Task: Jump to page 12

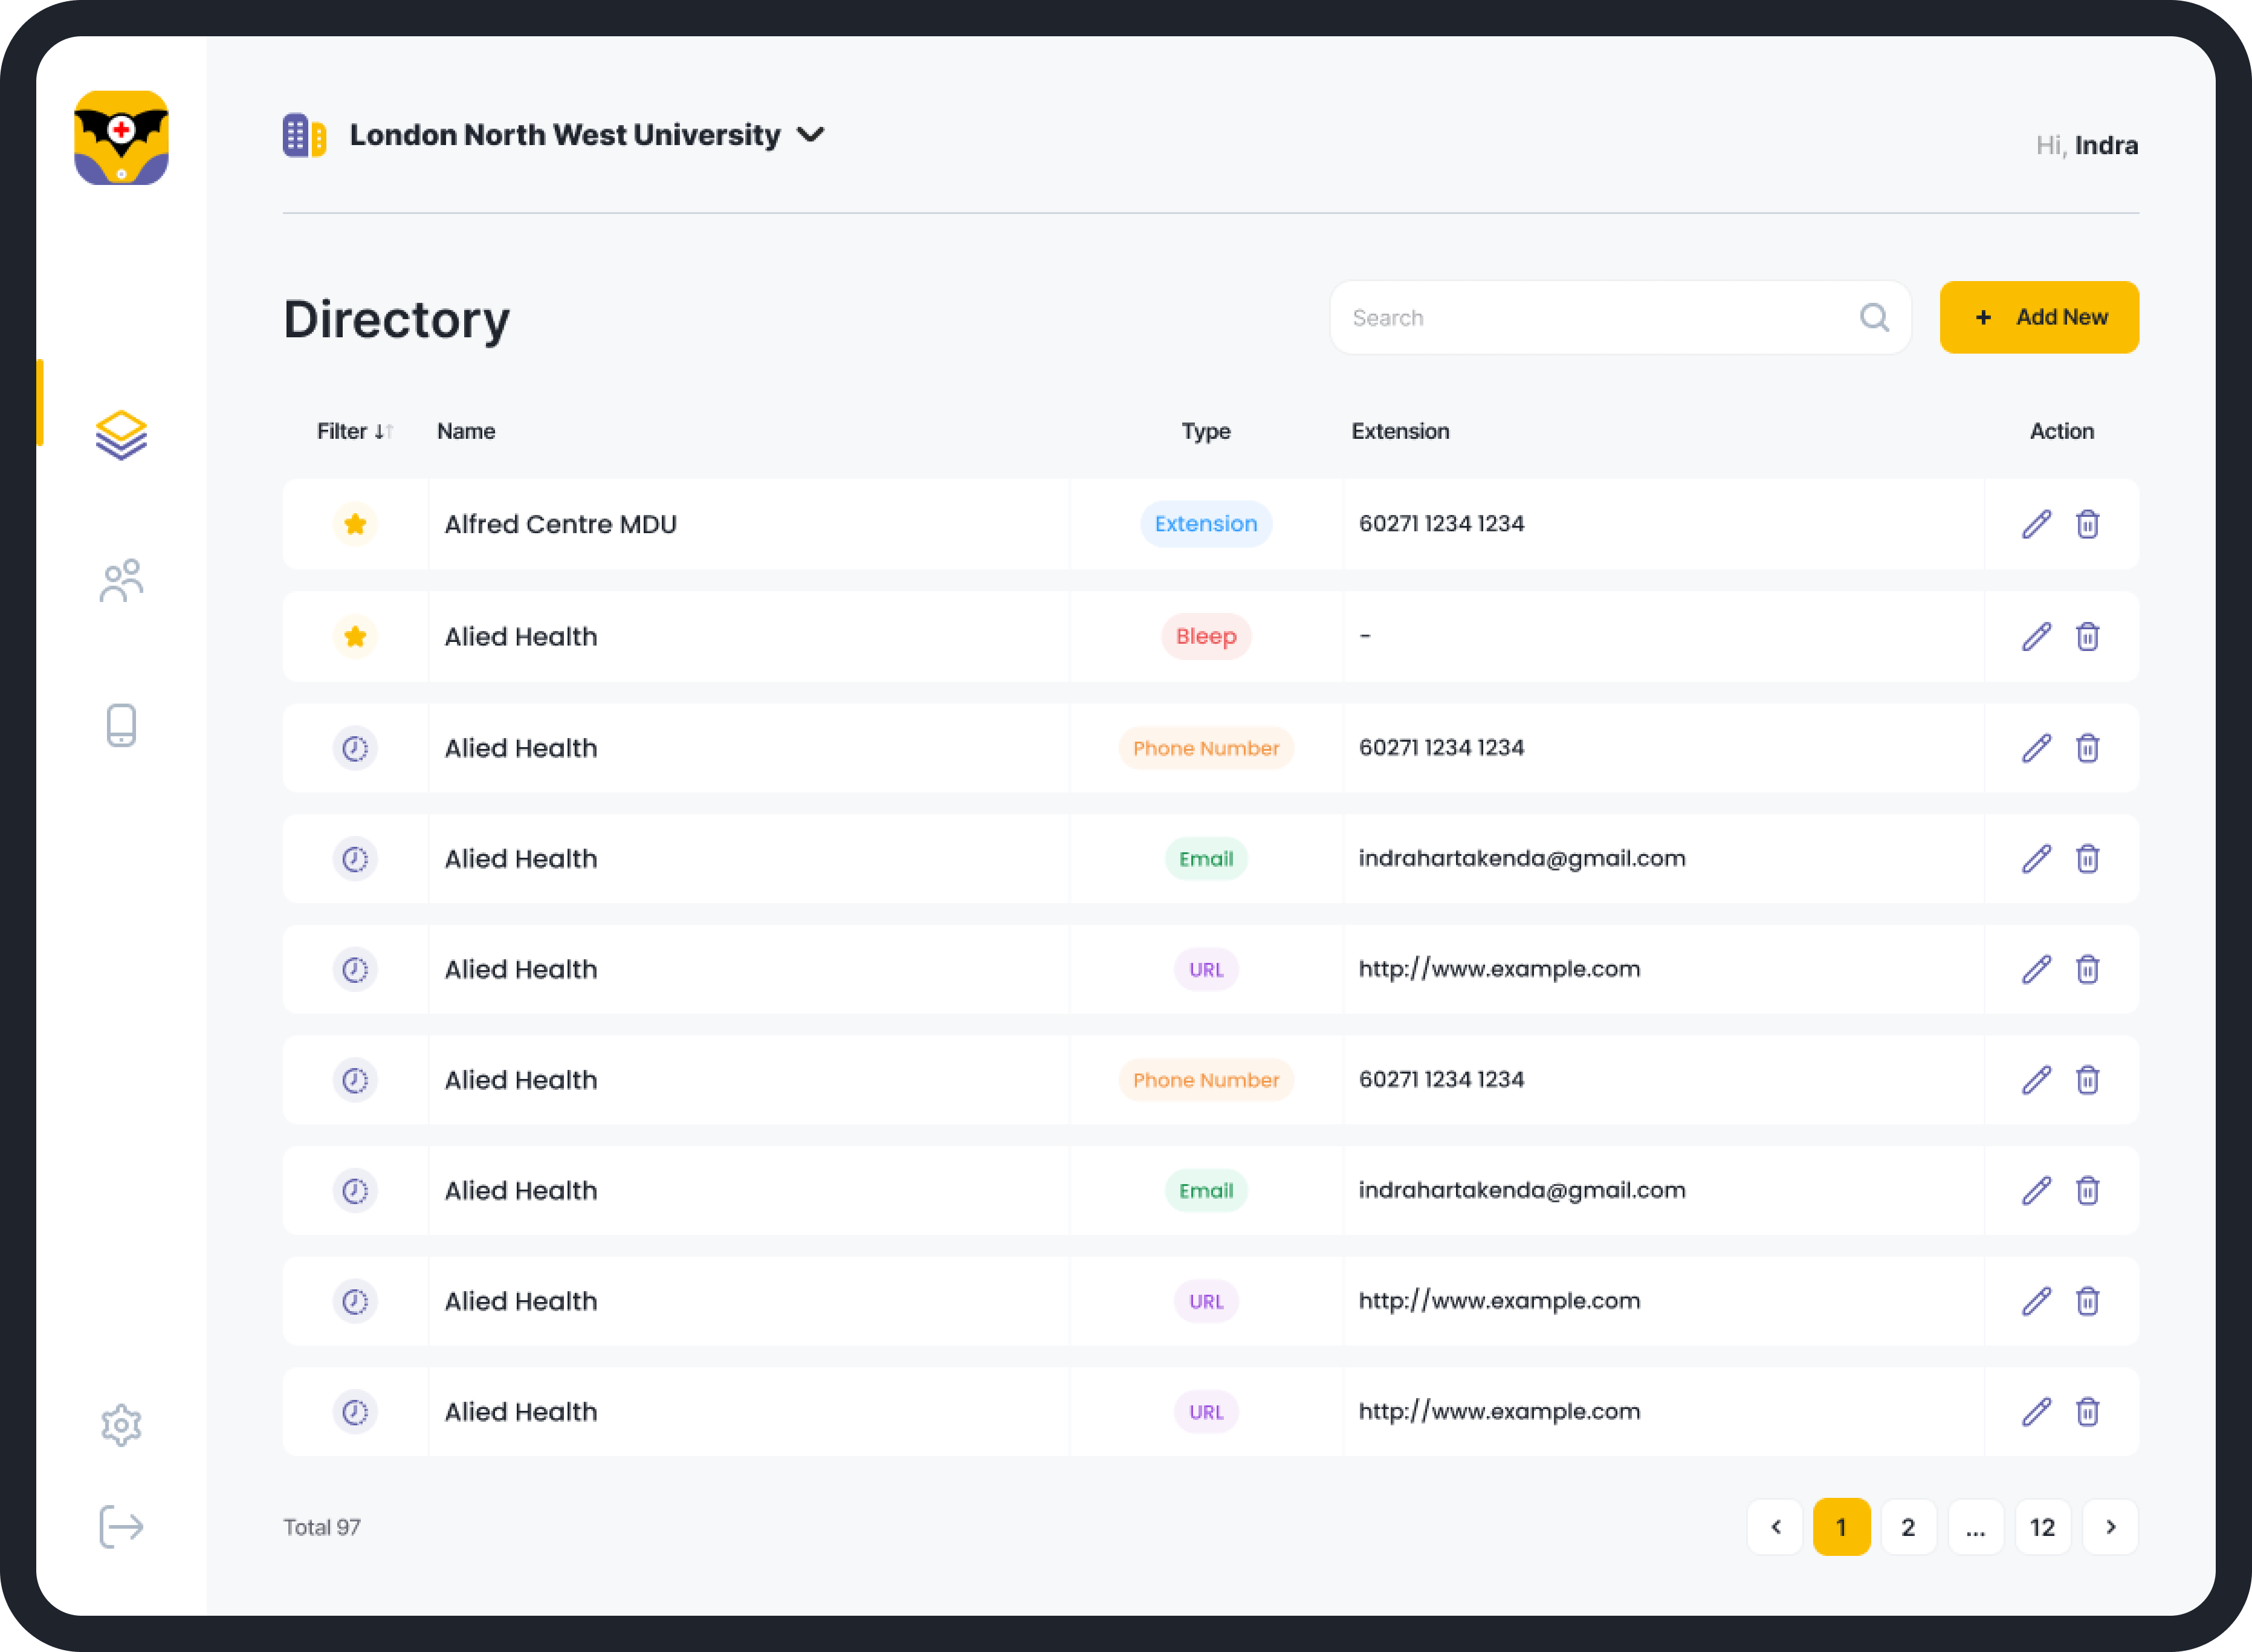Action: coord(2042,1527)
